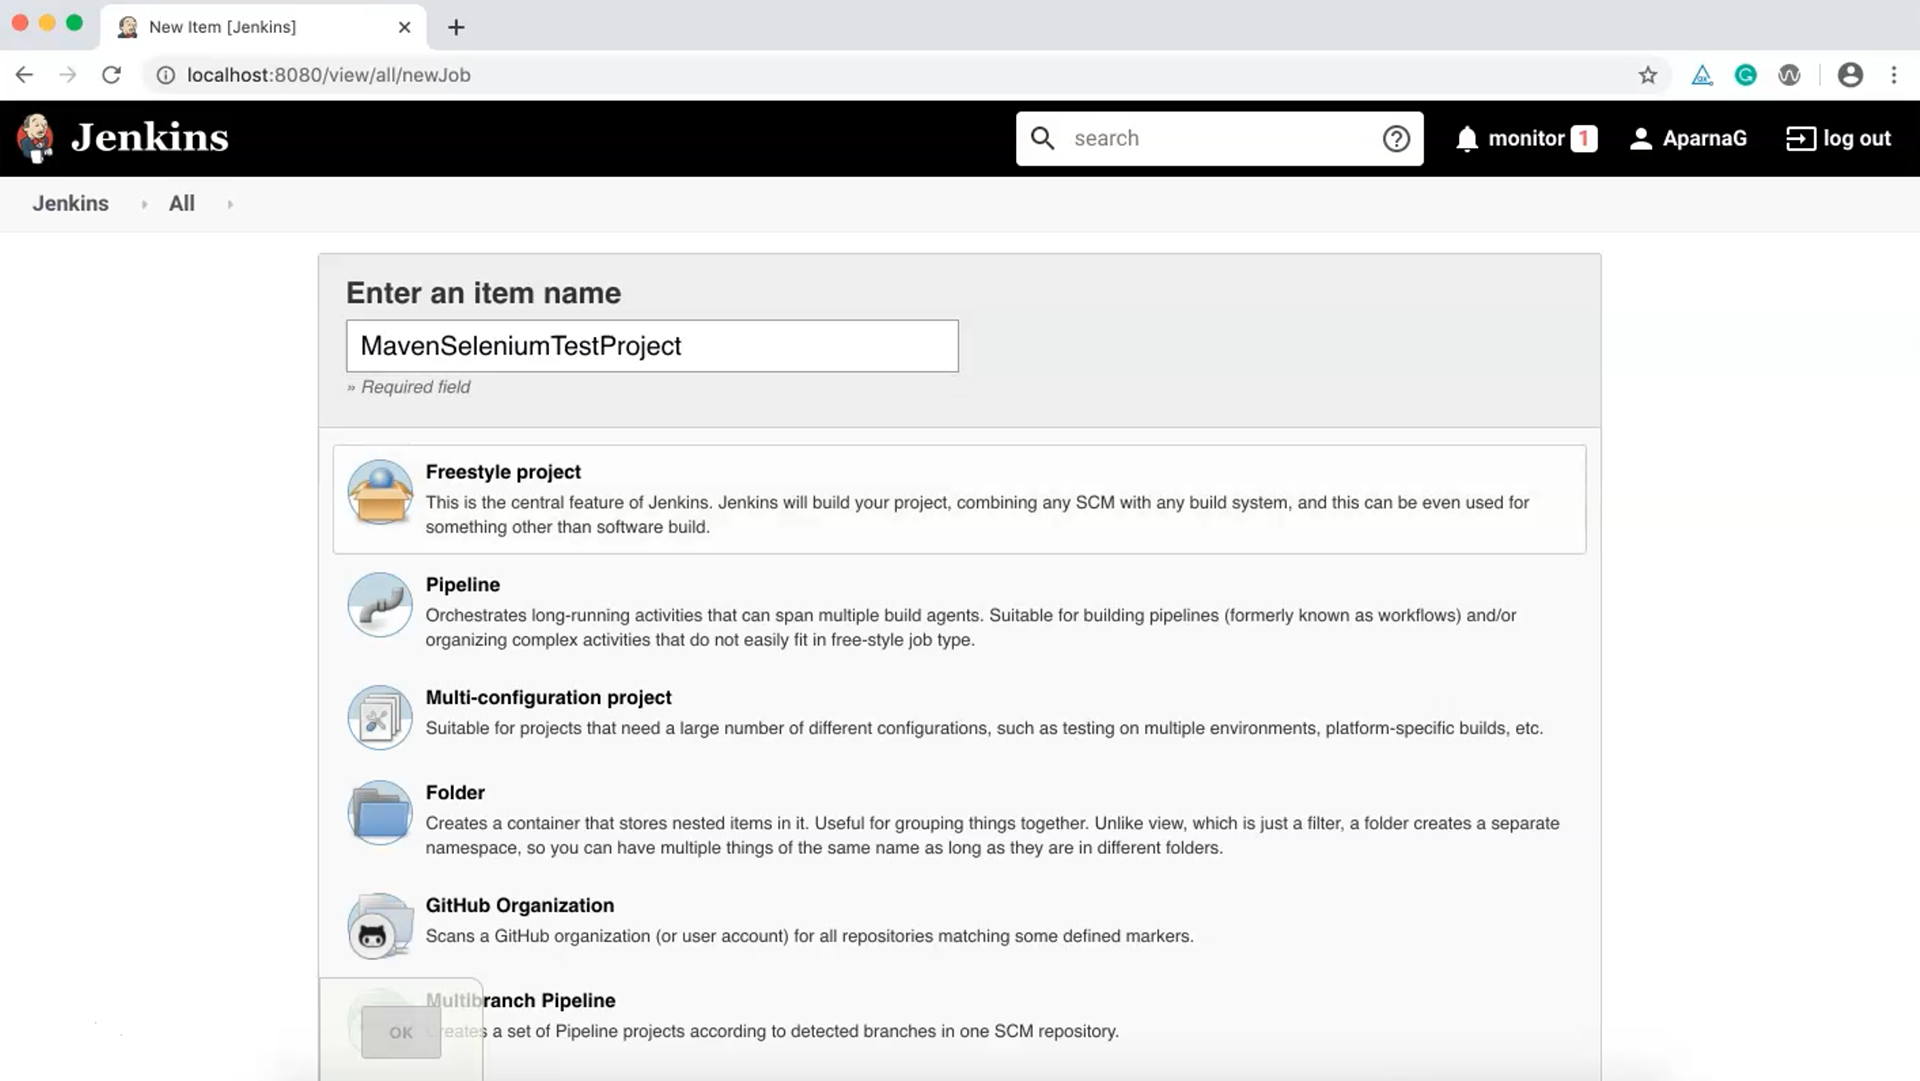Select the Multi-configuration project icon
The width and height of the screenshot is (1920, 1081).
(380, 718)
